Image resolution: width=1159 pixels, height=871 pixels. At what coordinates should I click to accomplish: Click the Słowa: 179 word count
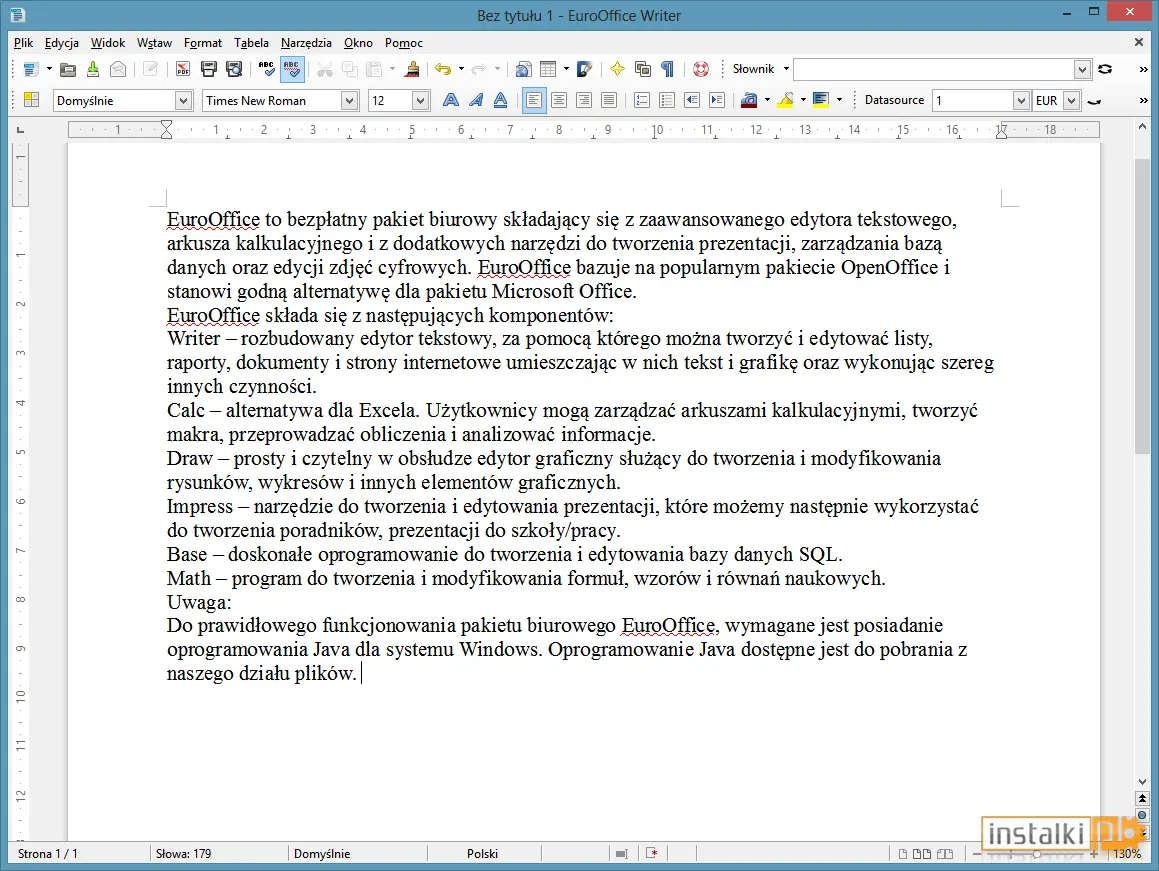[x=183, y=853]
